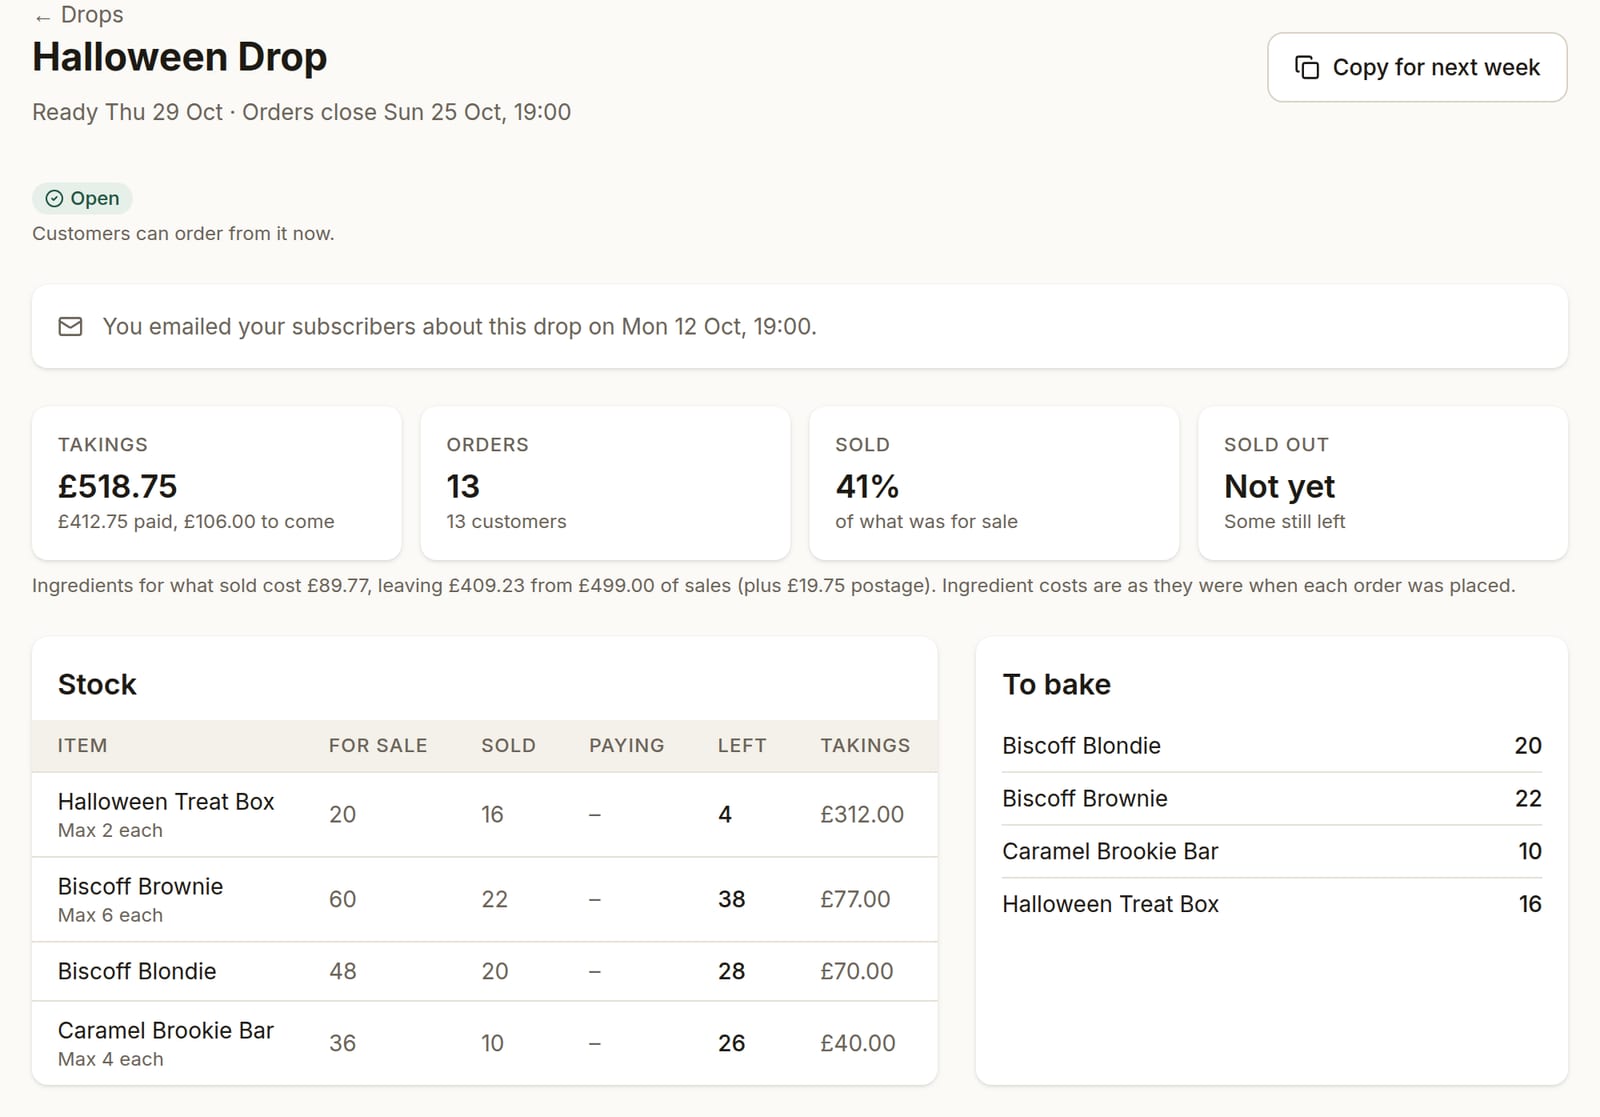Click Halloween Treat Box in the To bake list
This screenshot has width=1600, height=1117.
click(x=1110, y=904)
